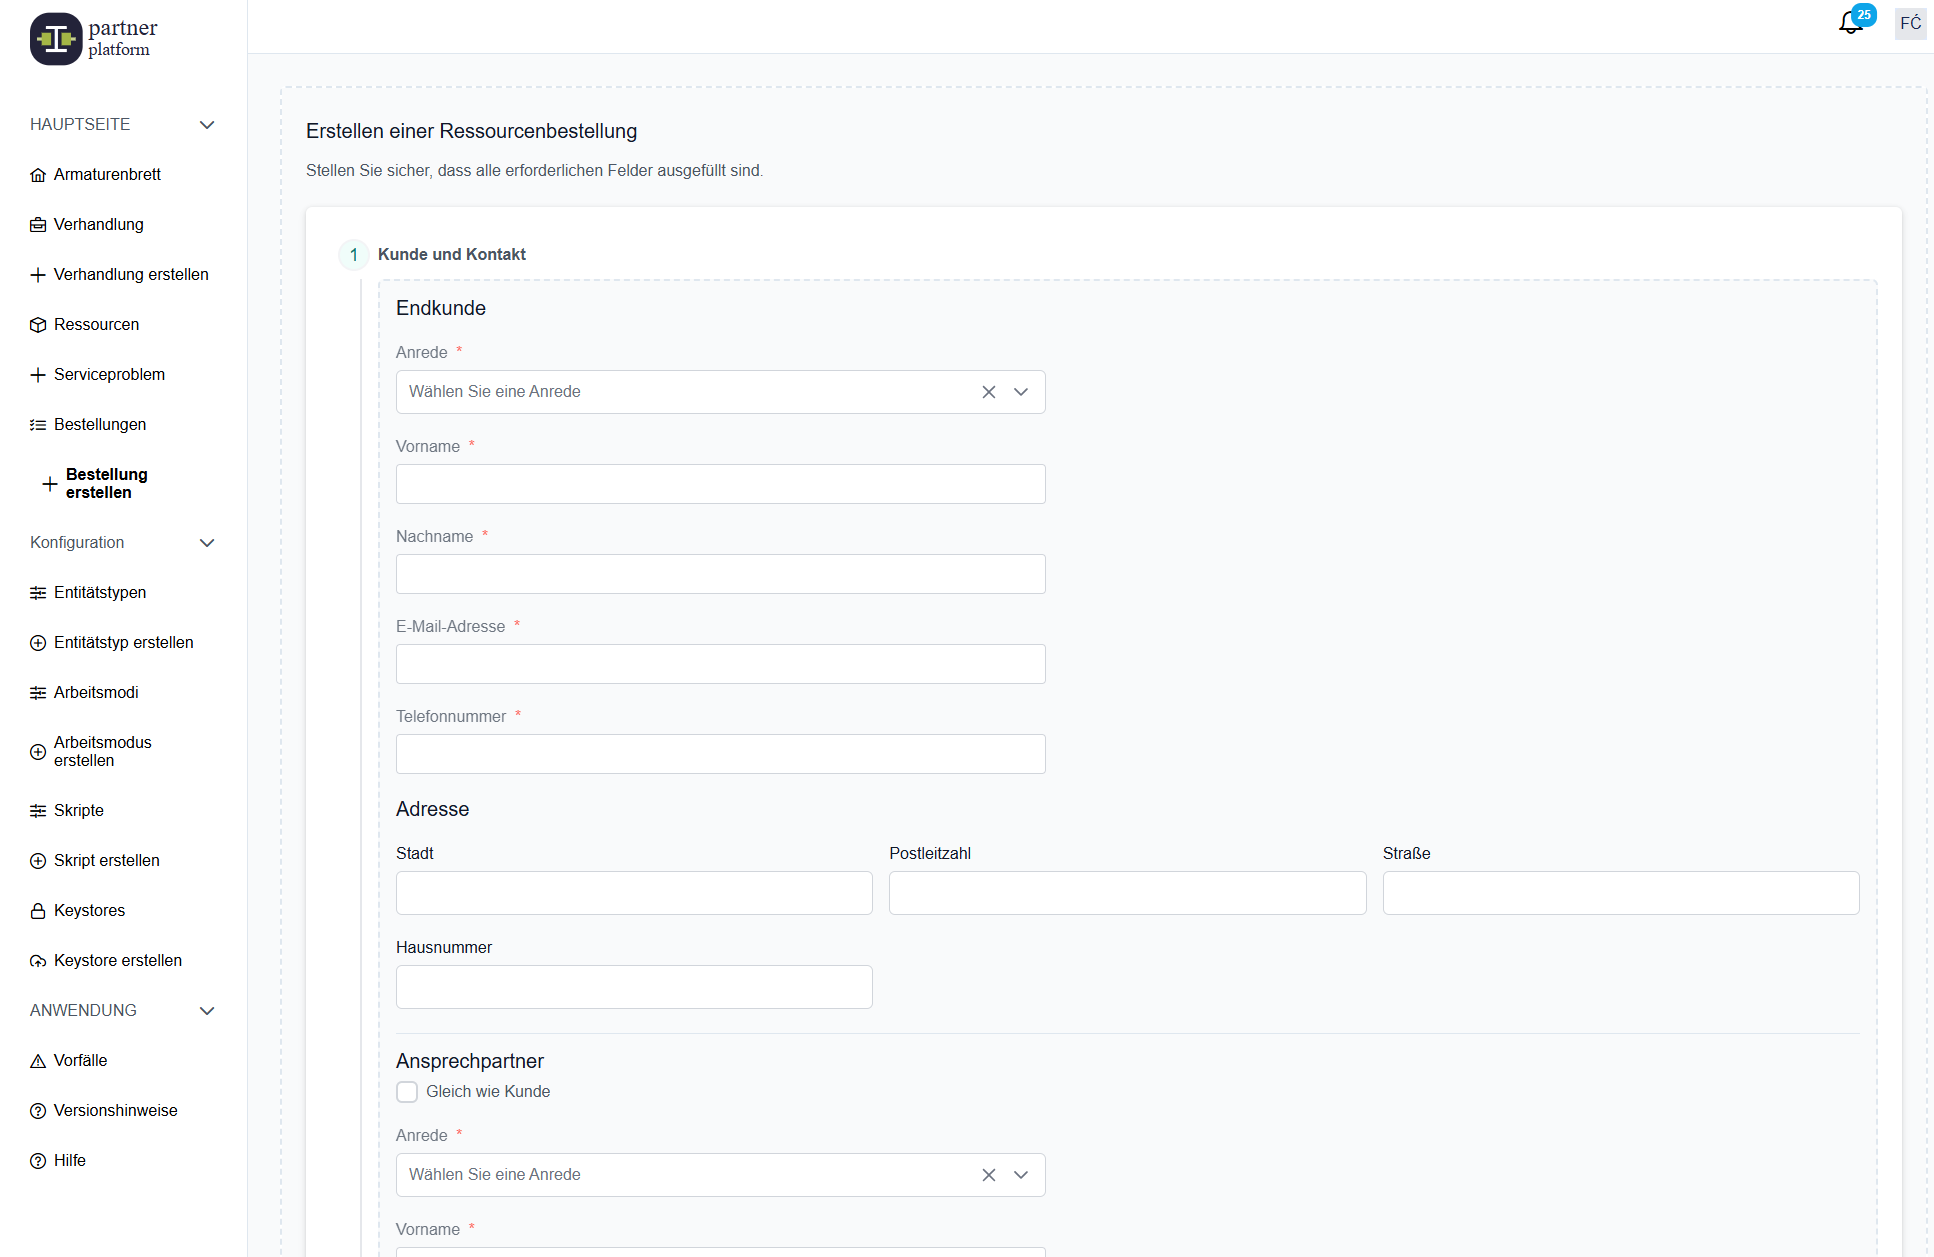The width and height of the screenshot is (1934, 1257).
Task: Open the FC user avatar
Action: click(x=1910, y=23)
